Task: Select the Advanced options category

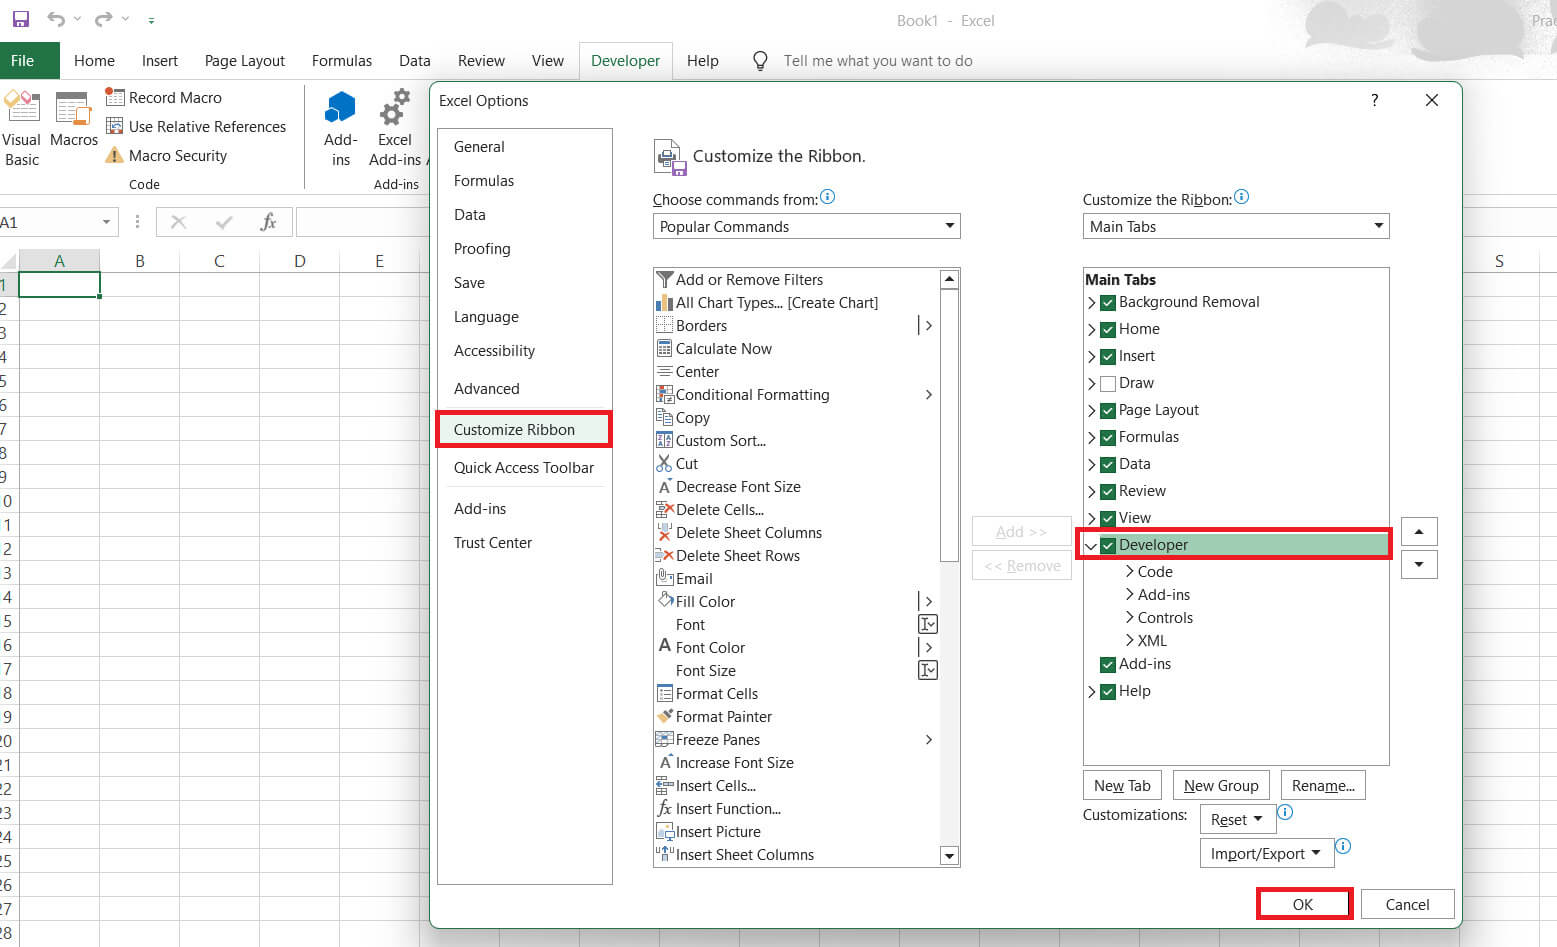Action: coord(524,388)
